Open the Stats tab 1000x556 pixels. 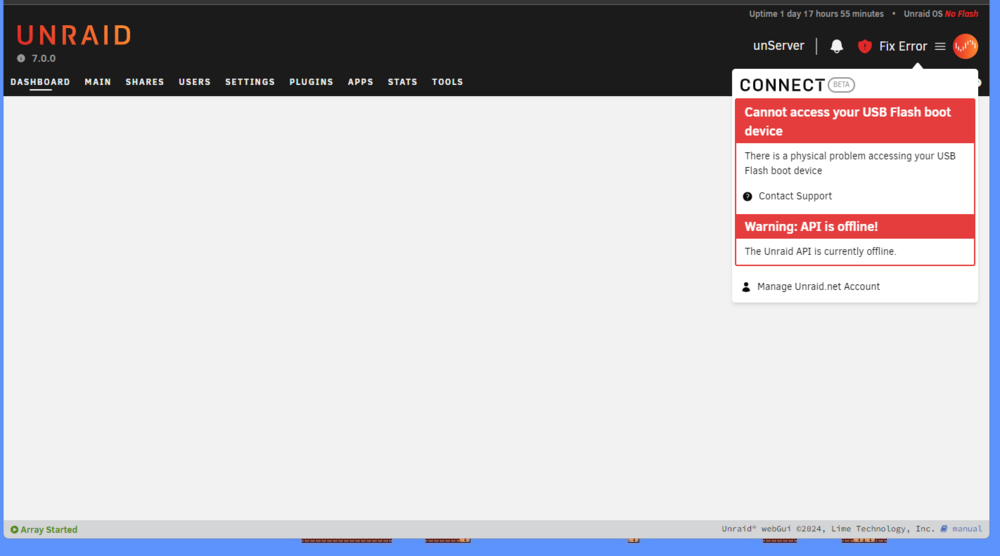pos(402,82)
